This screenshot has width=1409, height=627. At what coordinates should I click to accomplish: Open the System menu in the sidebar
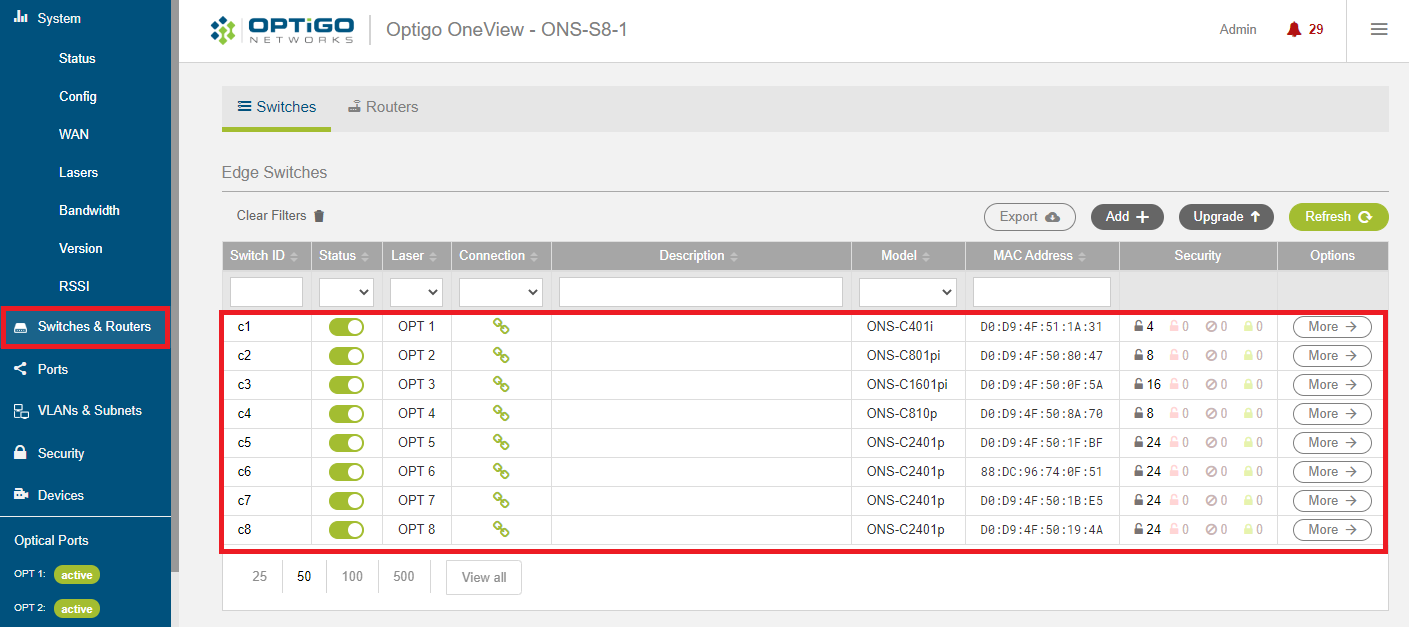point(56,17)
